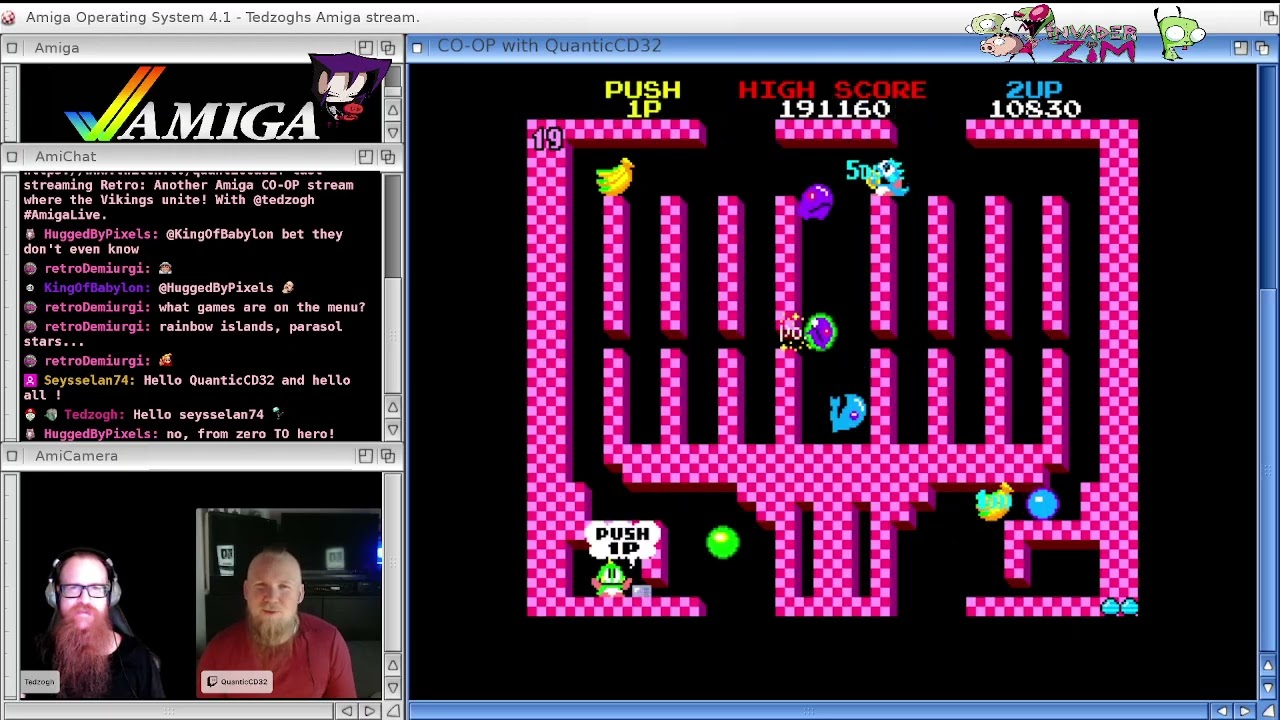
Task: Click the AmiCamera scroll right arrow
Action: pyautogui.click(x=369, y=711)
